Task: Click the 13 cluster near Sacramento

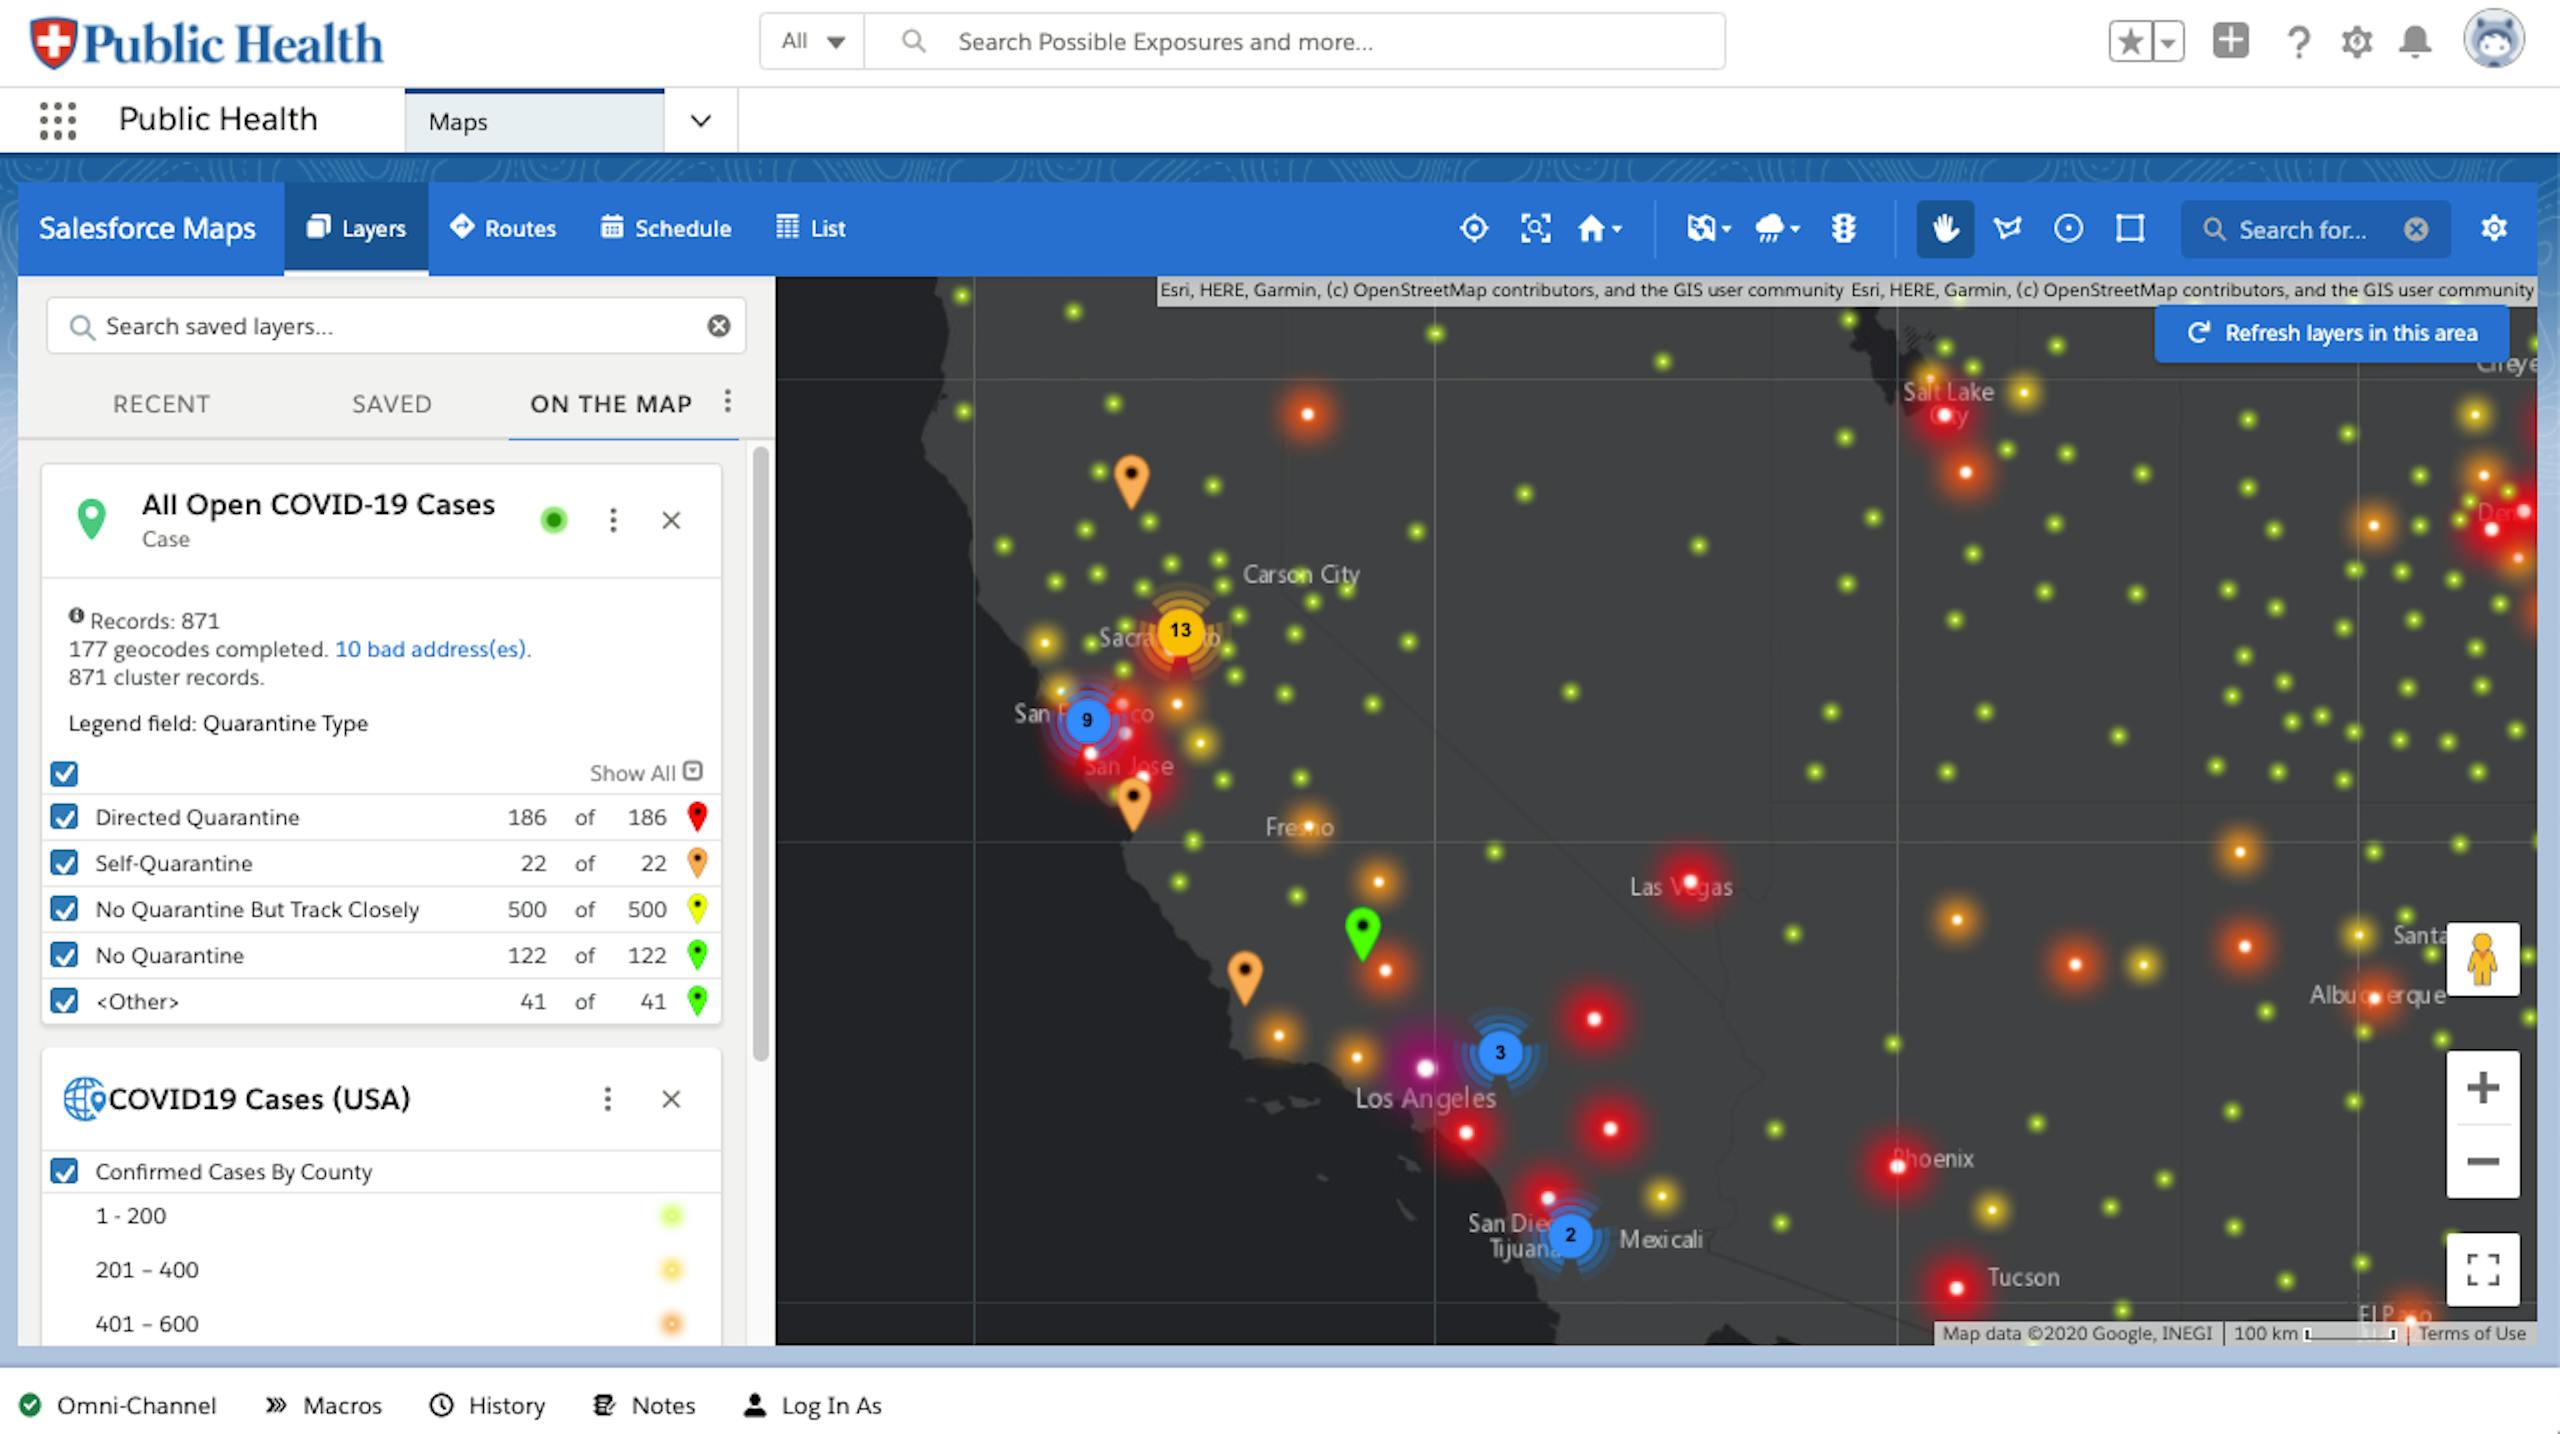Action: pos(1180,631)
